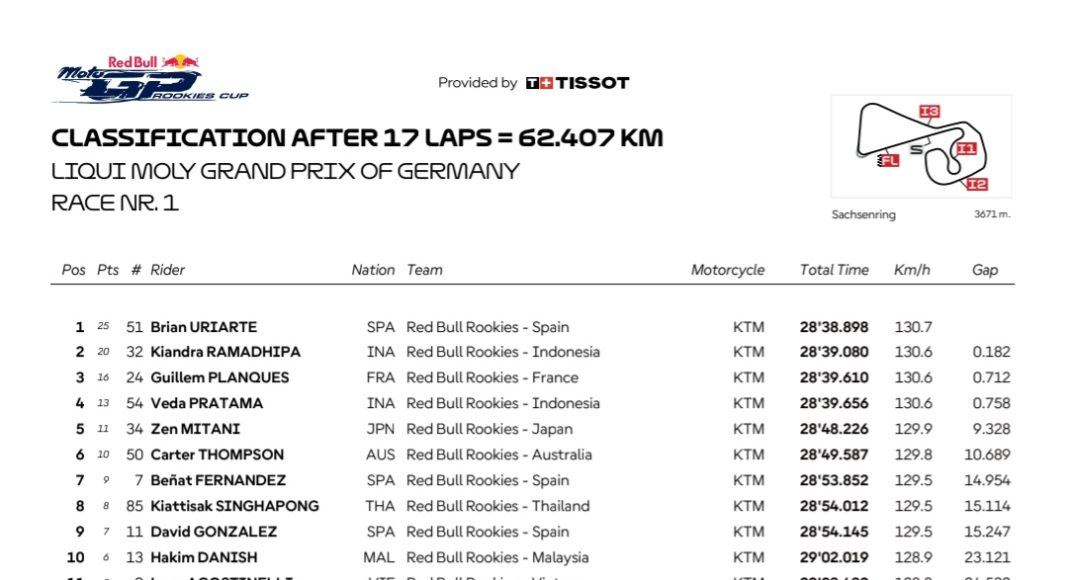Select rider Hakim DANISH
The width and height of the screenshot is (1068, 580).
[x=203, y=558]
